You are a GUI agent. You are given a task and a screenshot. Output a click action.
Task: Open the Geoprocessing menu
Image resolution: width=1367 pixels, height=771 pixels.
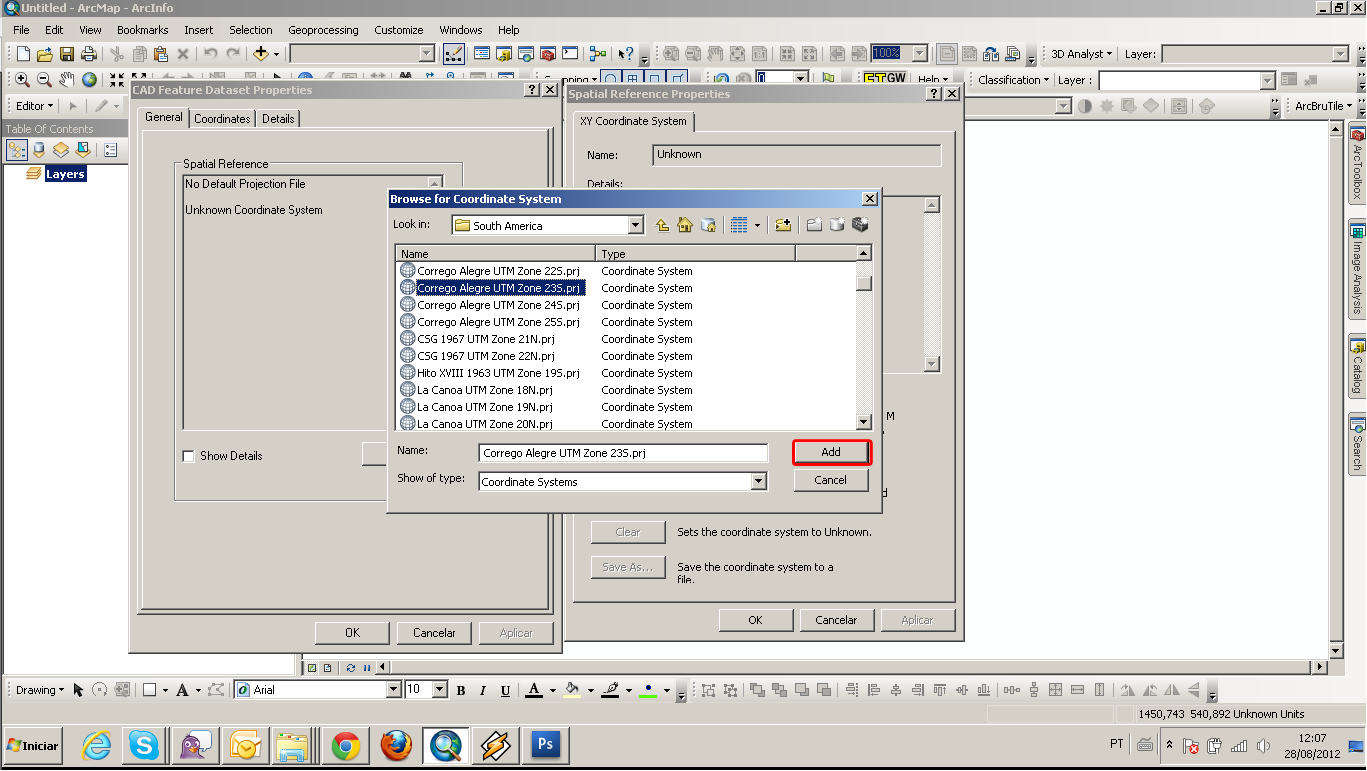323,30
